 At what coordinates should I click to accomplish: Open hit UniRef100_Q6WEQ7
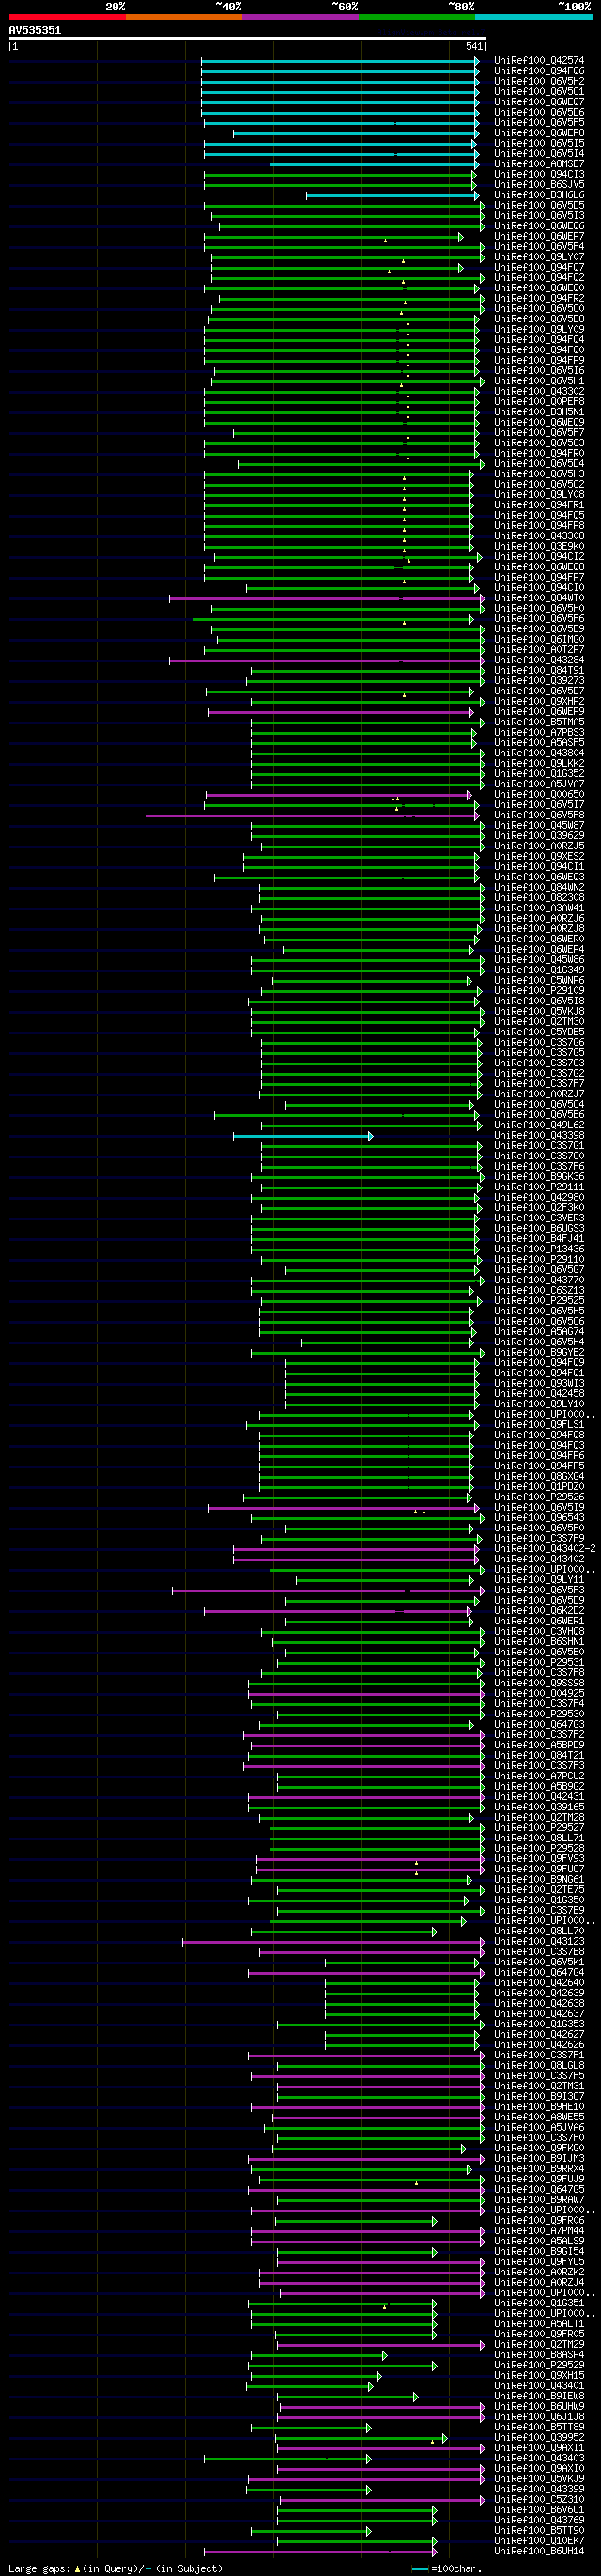[x=539, y=102]
